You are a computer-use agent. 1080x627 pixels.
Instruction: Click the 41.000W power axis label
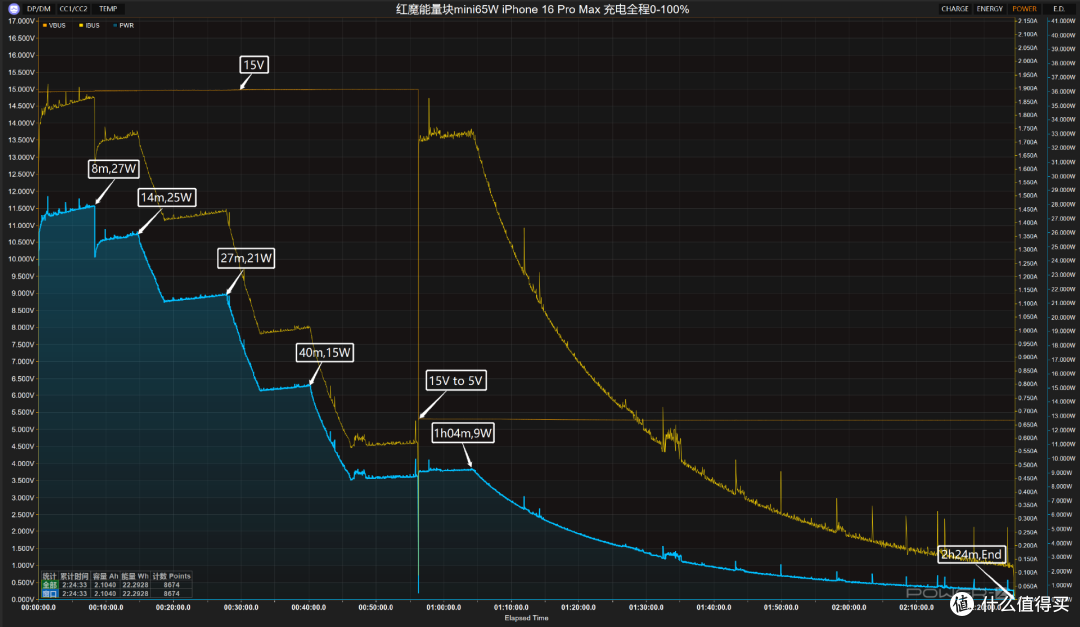(1061, 21)
